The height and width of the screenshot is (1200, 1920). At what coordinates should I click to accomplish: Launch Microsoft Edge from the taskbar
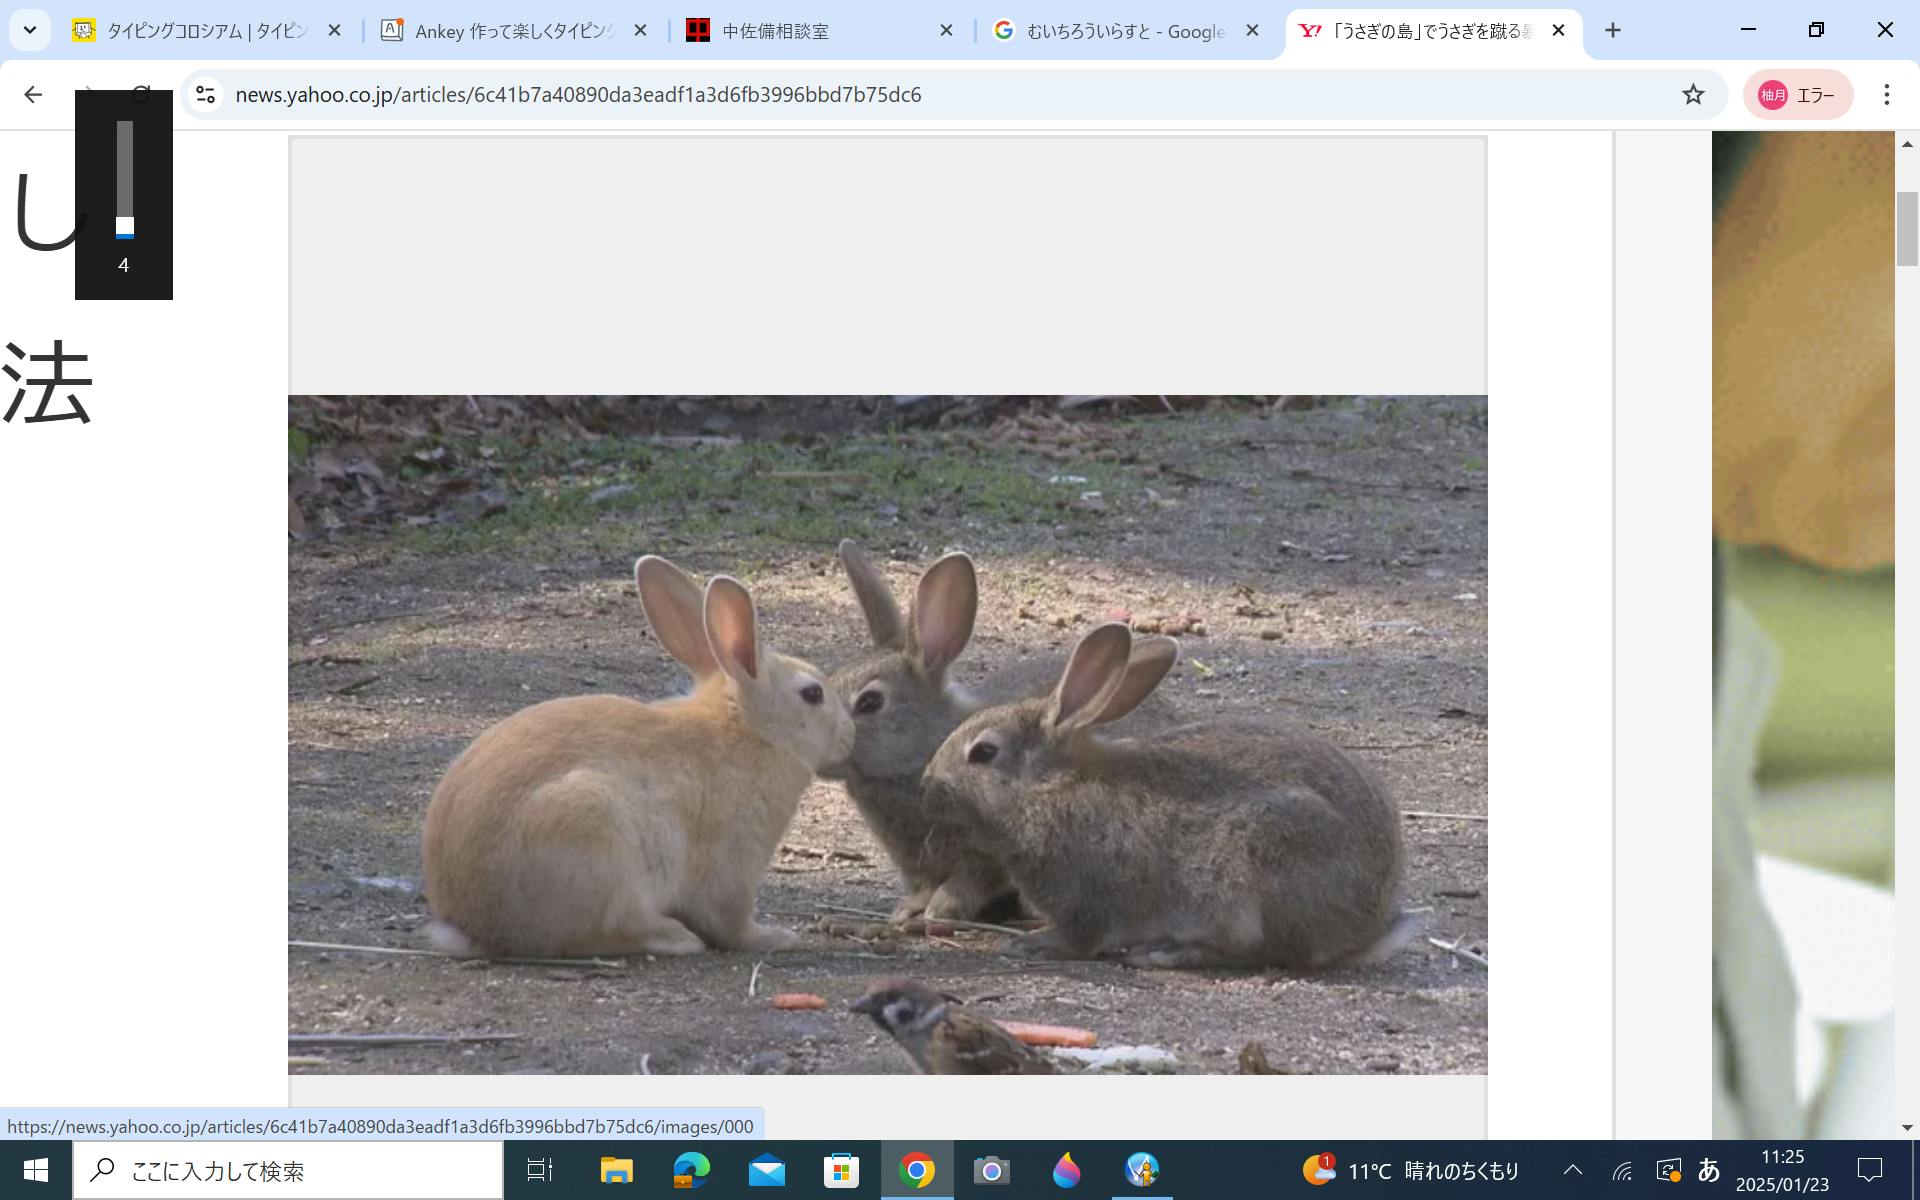[x=691, y=1170]
